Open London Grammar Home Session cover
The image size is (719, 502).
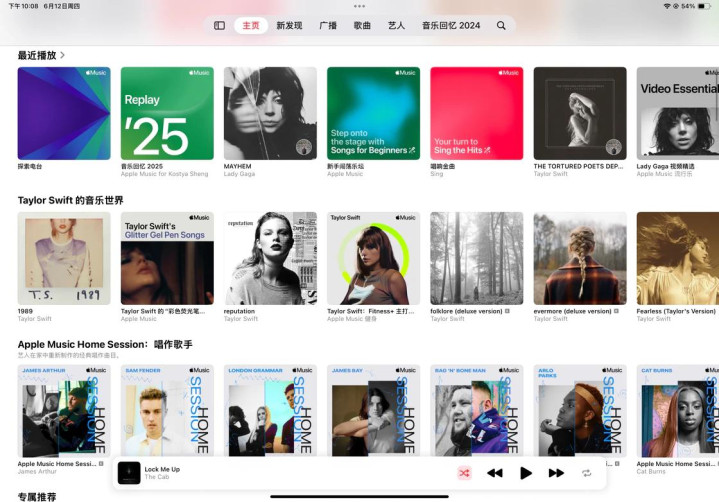(x=270, y=411)
